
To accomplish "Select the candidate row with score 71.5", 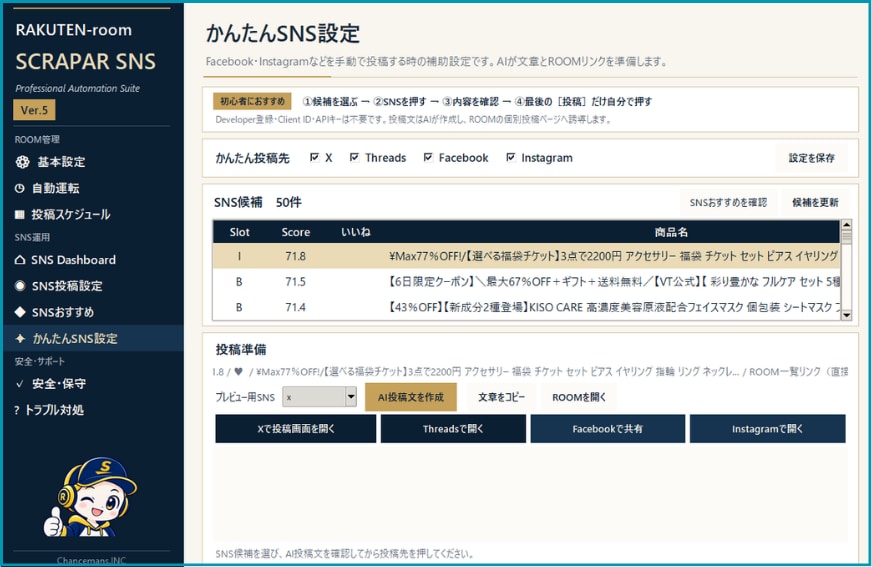I will coord(526,282).
